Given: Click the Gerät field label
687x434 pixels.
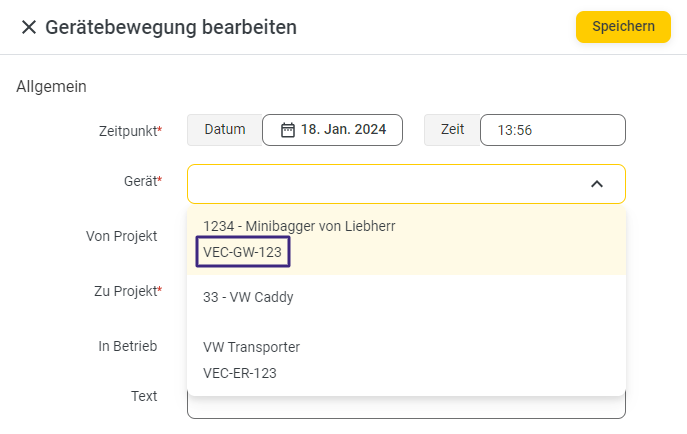Looking at the screenshot, I should 142,181.
